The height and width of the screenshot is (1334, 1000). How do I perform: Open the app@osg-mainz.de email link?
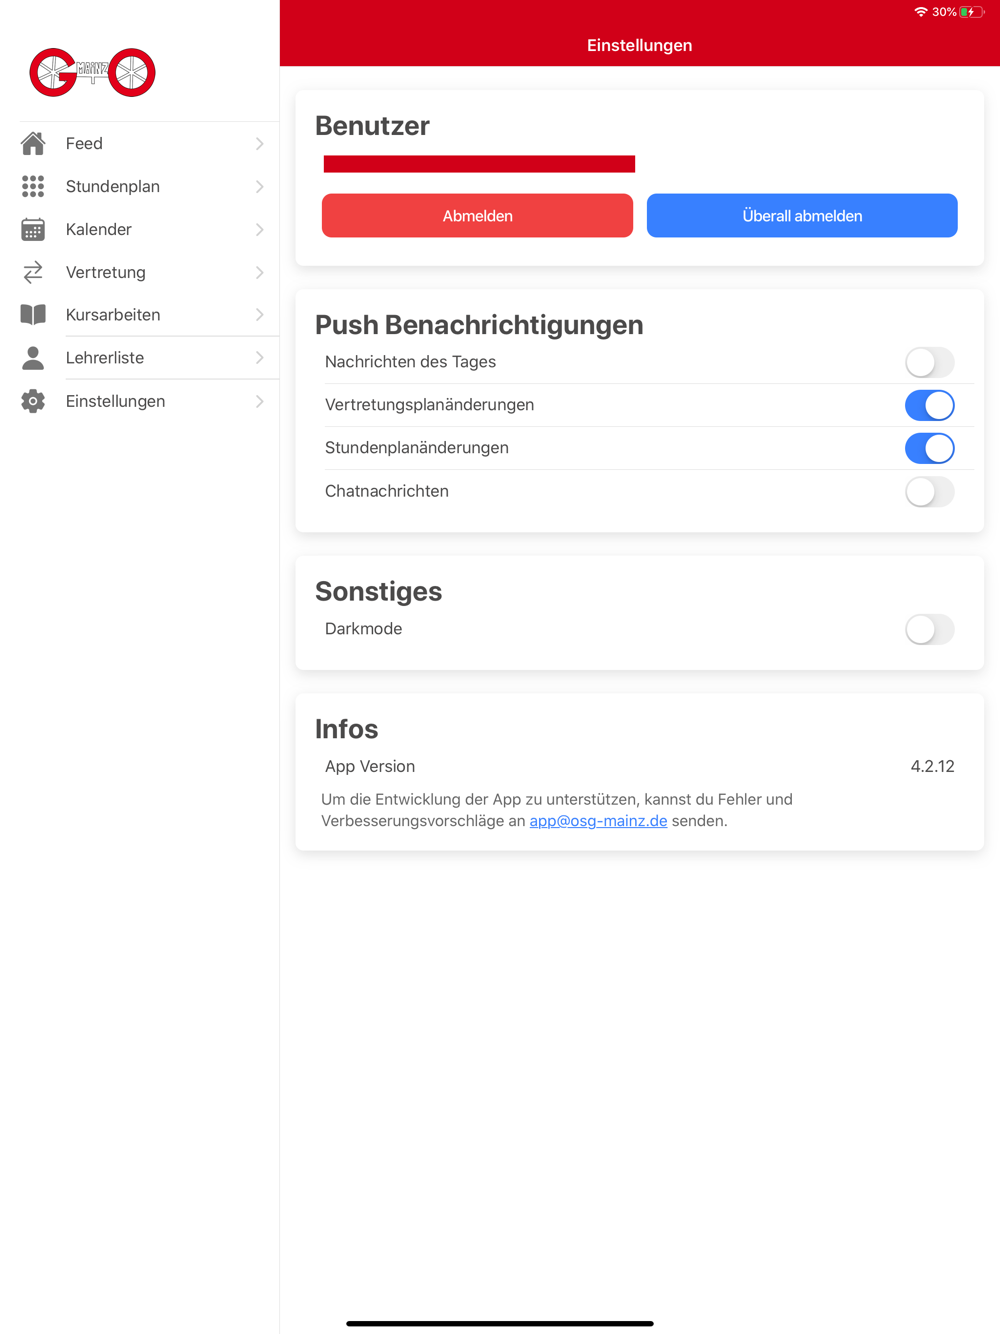(598, 821)
